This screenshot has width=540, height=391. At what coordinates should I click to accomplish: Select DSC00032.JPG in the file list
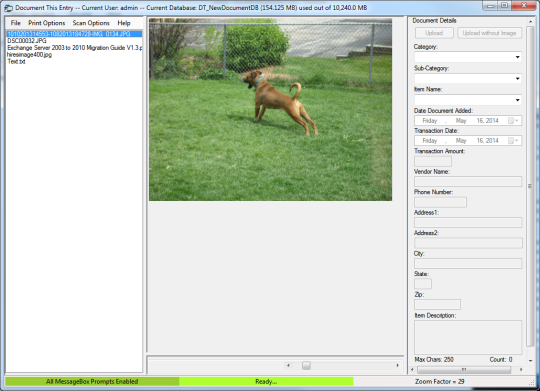click(27, 41)
